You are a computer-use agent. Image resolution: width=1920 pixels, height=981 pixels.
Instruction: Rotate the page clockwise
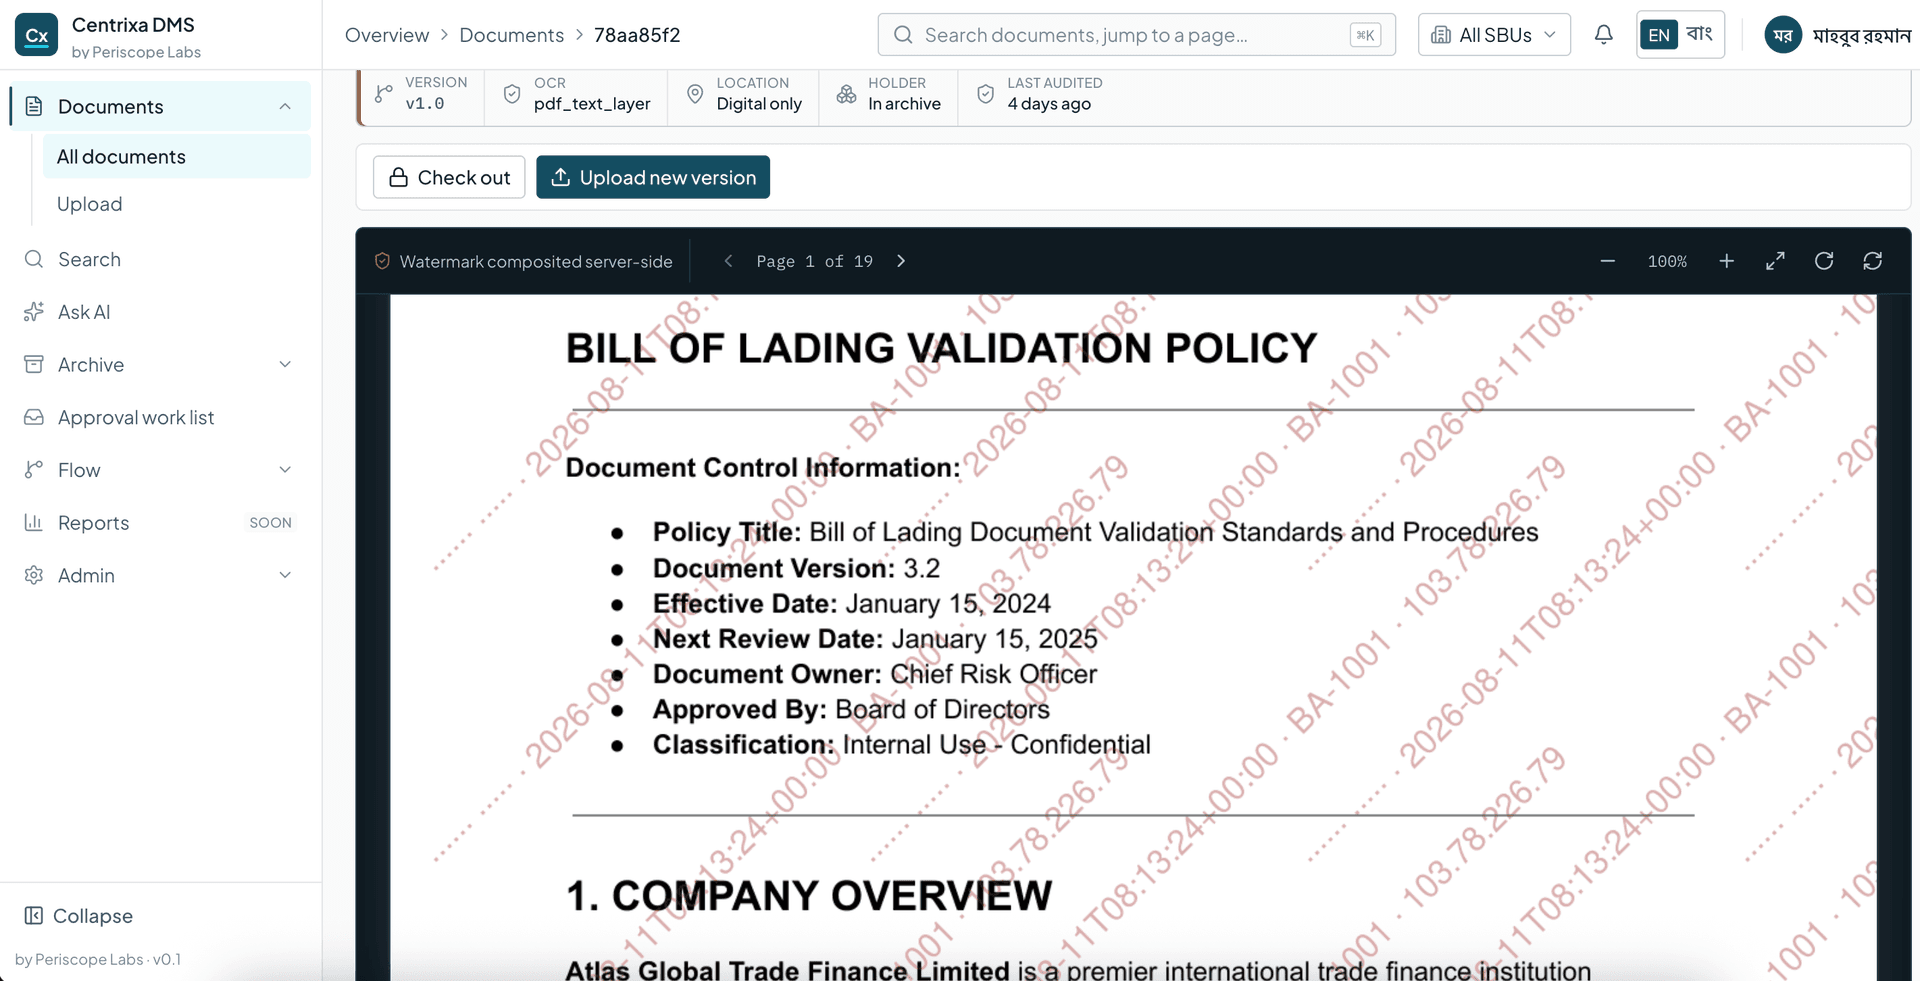(x=1824, y=261)
